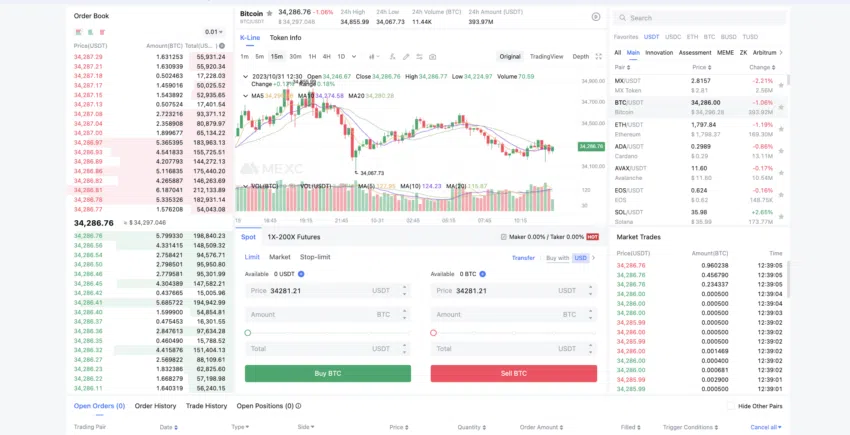Click the info icon beside Open Positions
Viewport: 850px width, 435px height.
298,406
